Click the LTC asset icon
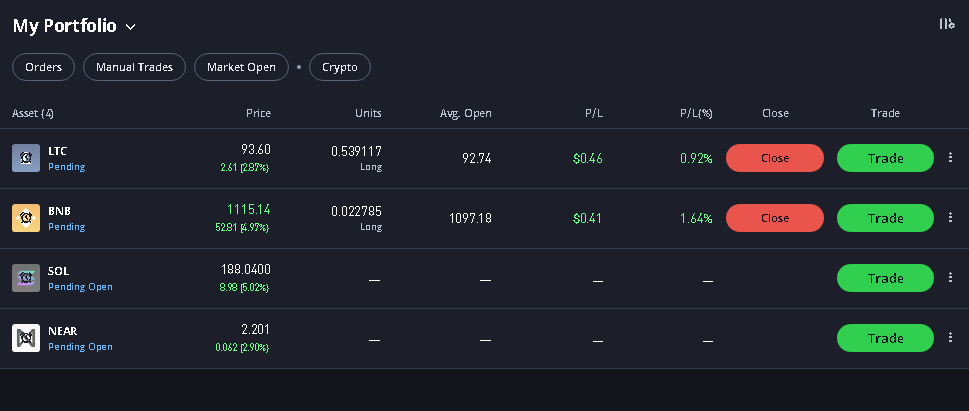Viewport: 969px width, 411px height. (x=26, y=158)
